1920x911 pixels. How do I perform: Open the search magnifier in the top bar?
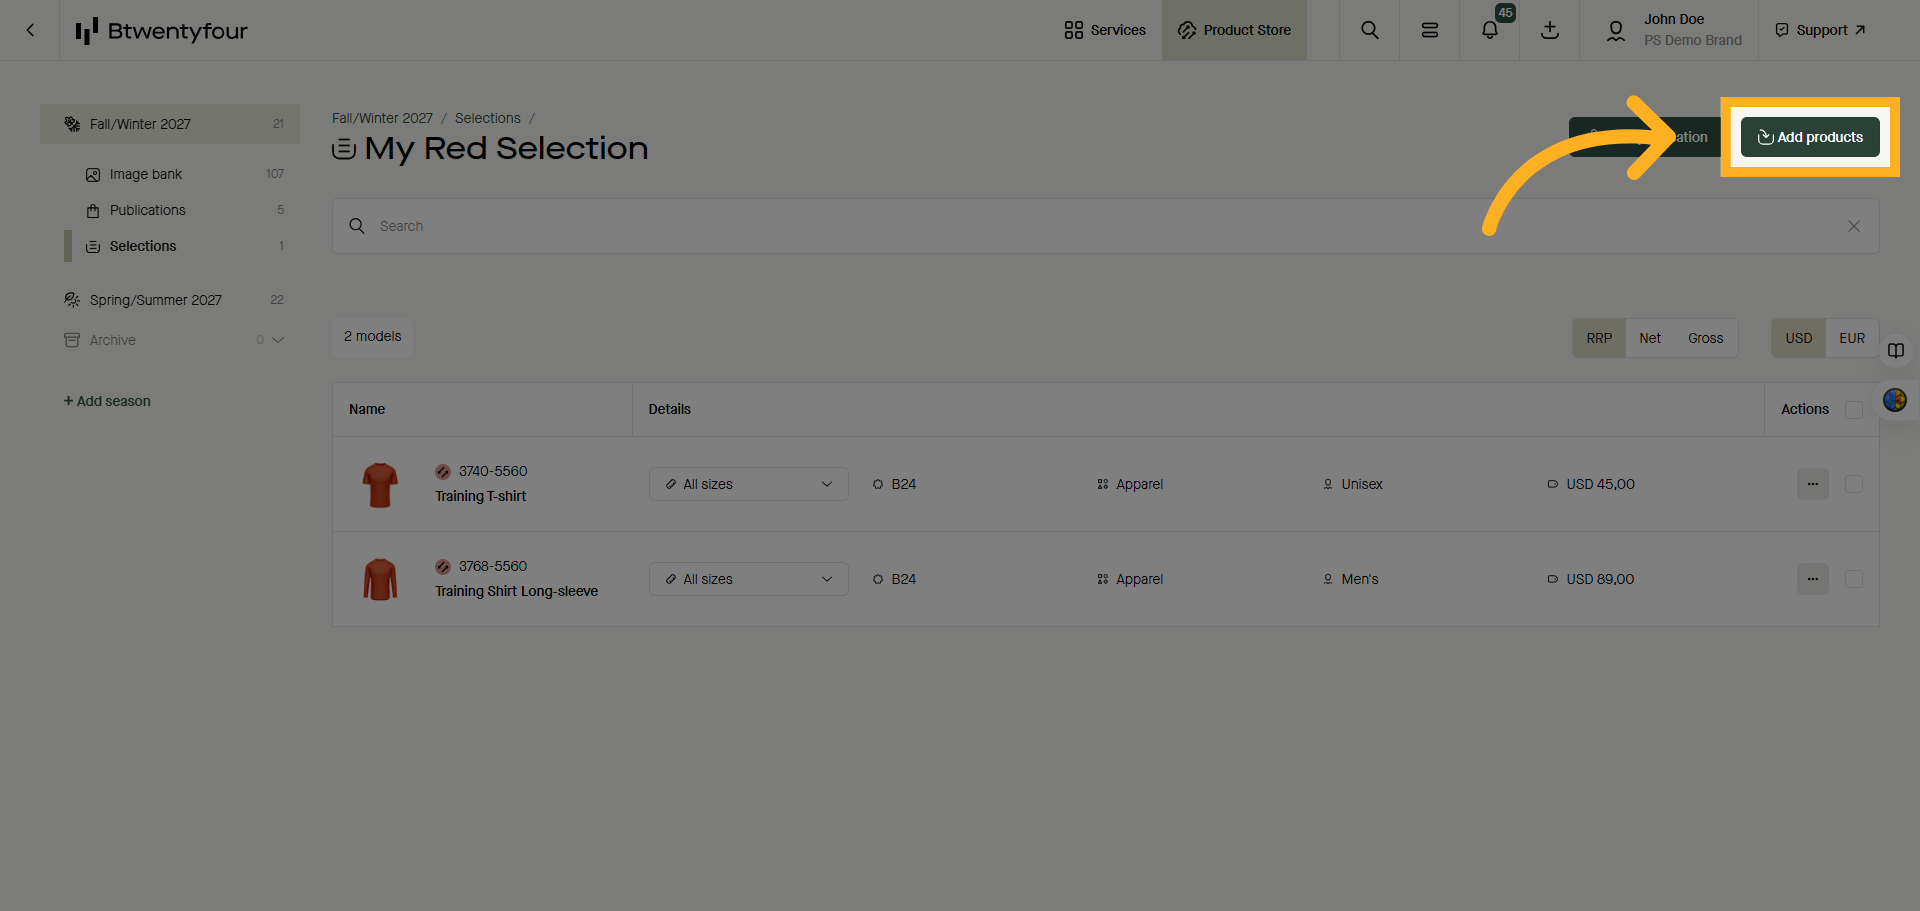click(x=1369, y=30)
